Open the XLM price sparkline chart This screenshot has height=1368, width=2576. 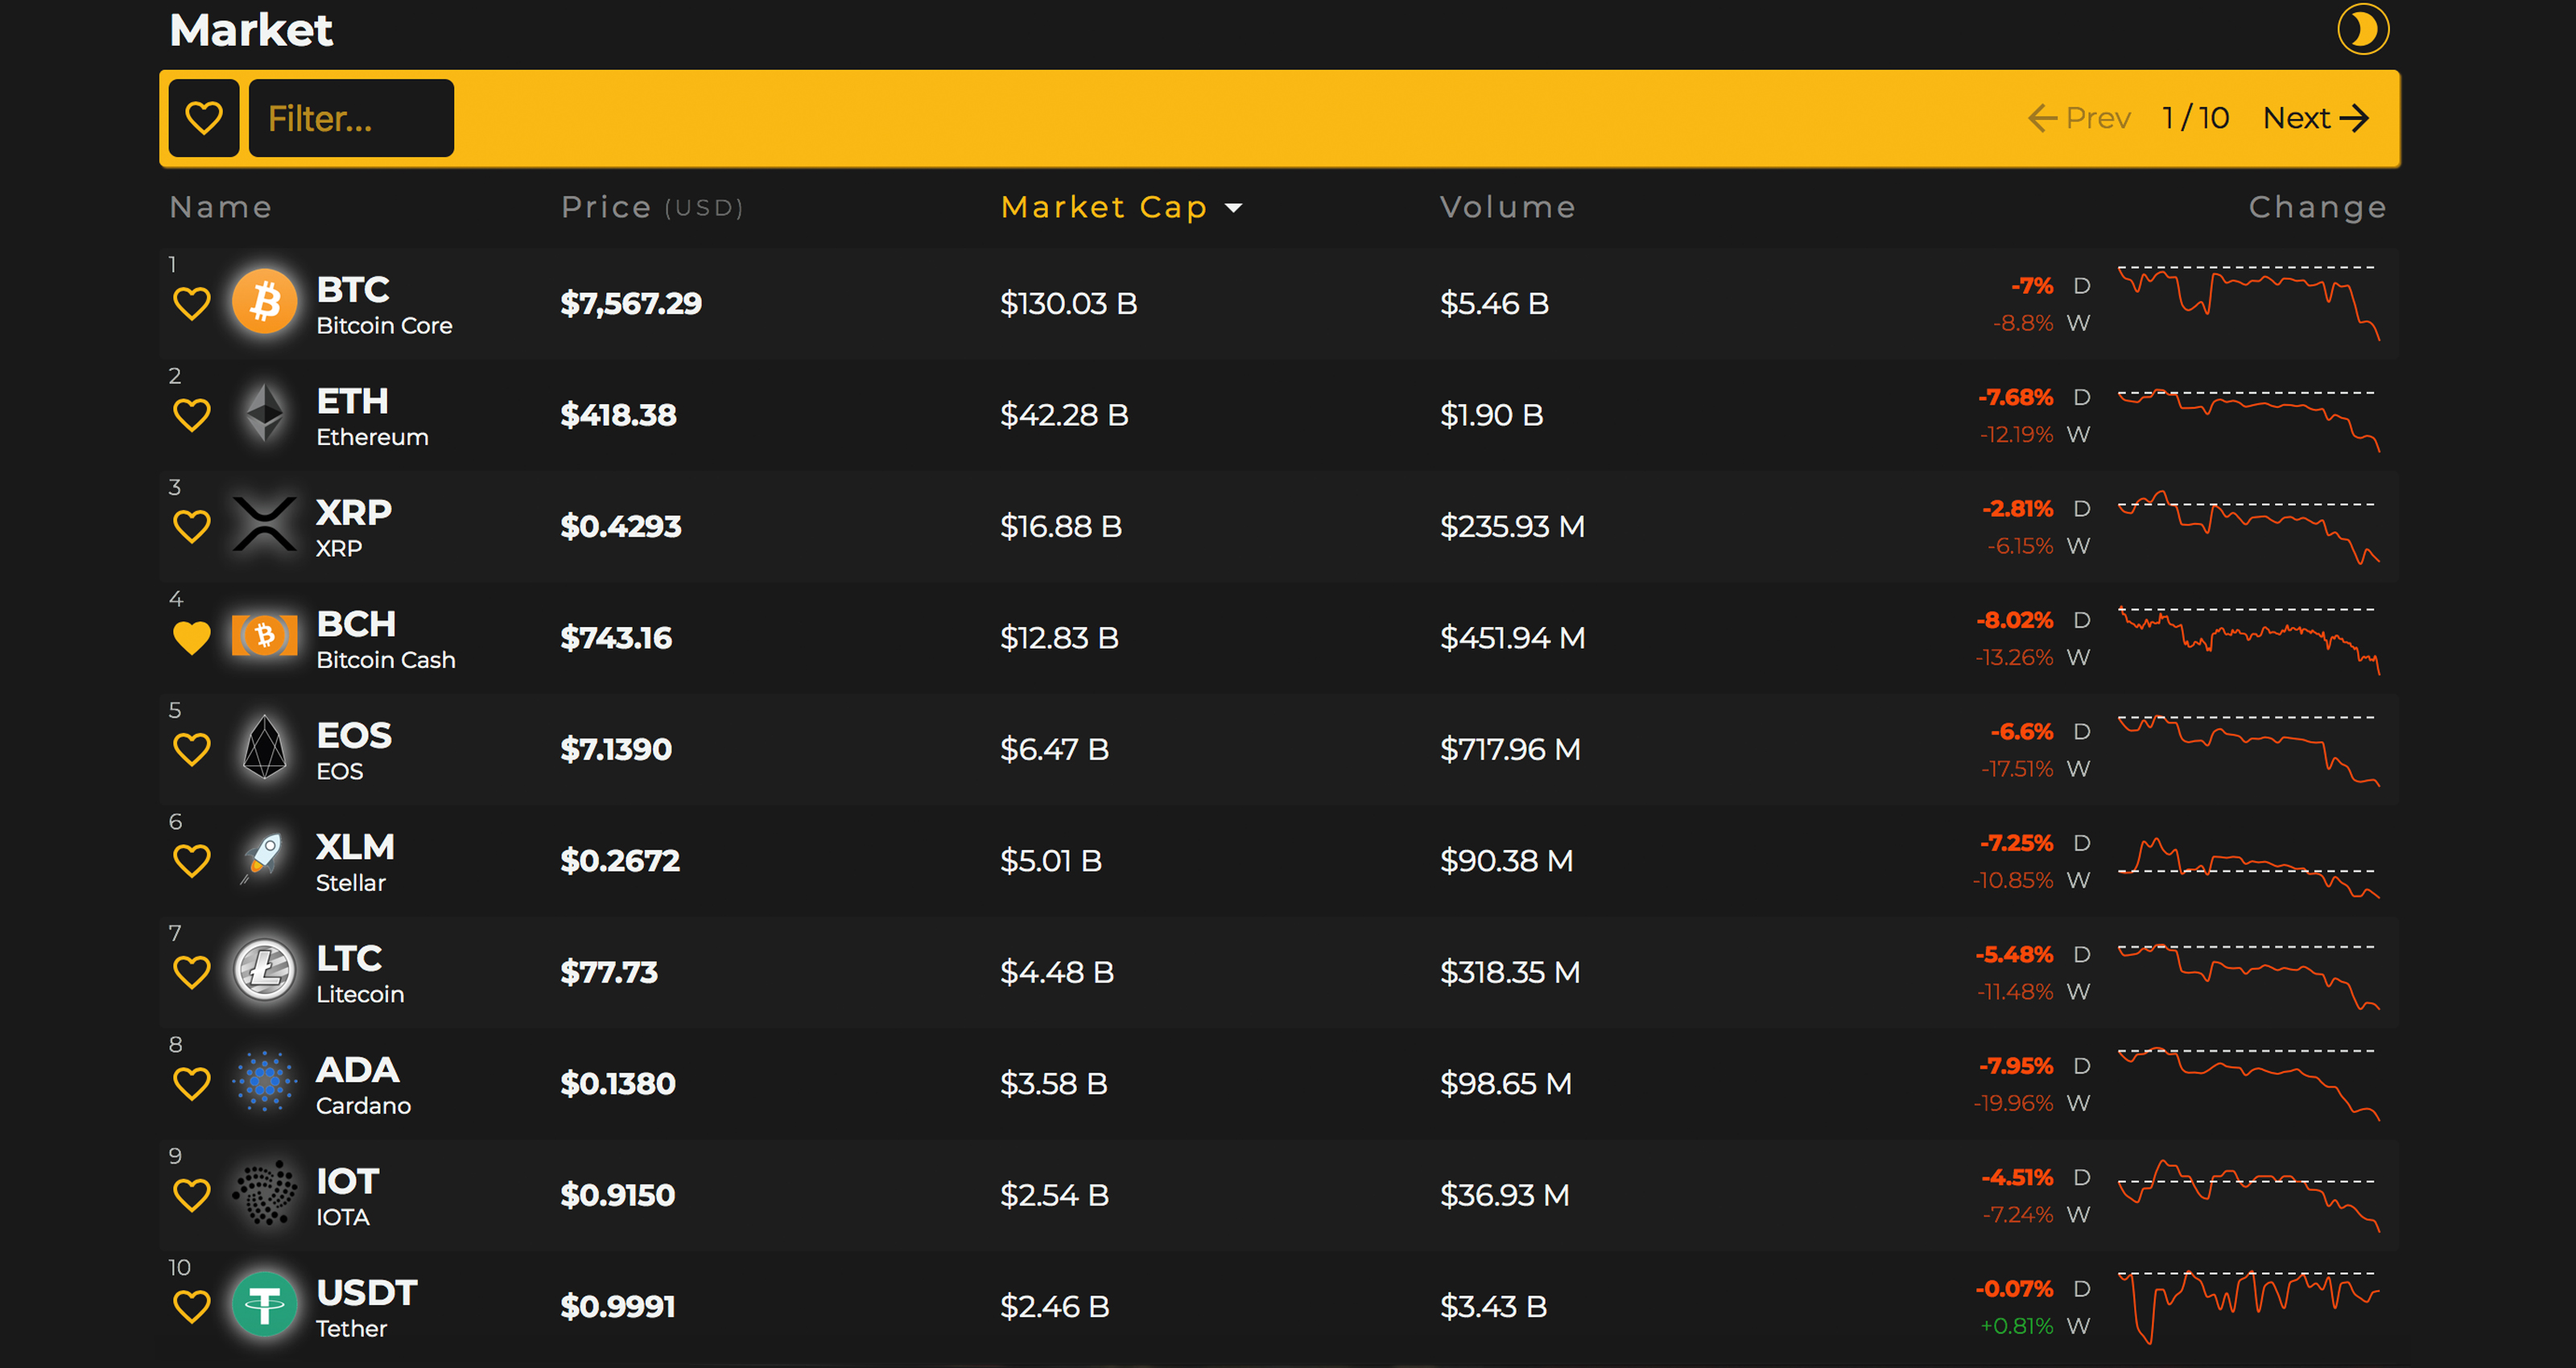(2248, 868)
